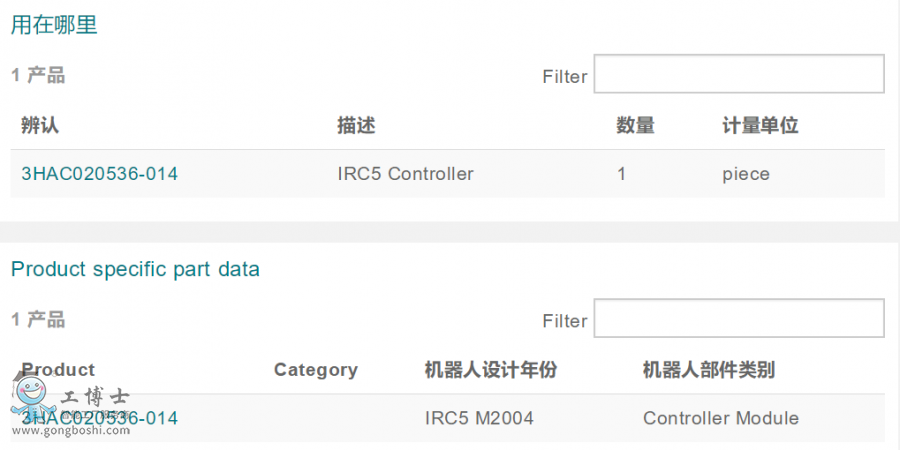
Task: Select the Controller Module cell
Action: coord(720,418)
